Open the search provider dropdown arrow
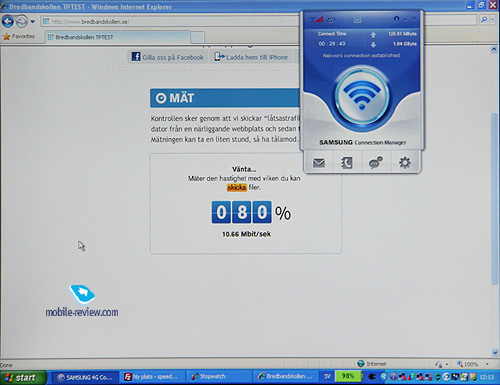The height and width of the screenshot is (385, 500). (x=492, y=20)
